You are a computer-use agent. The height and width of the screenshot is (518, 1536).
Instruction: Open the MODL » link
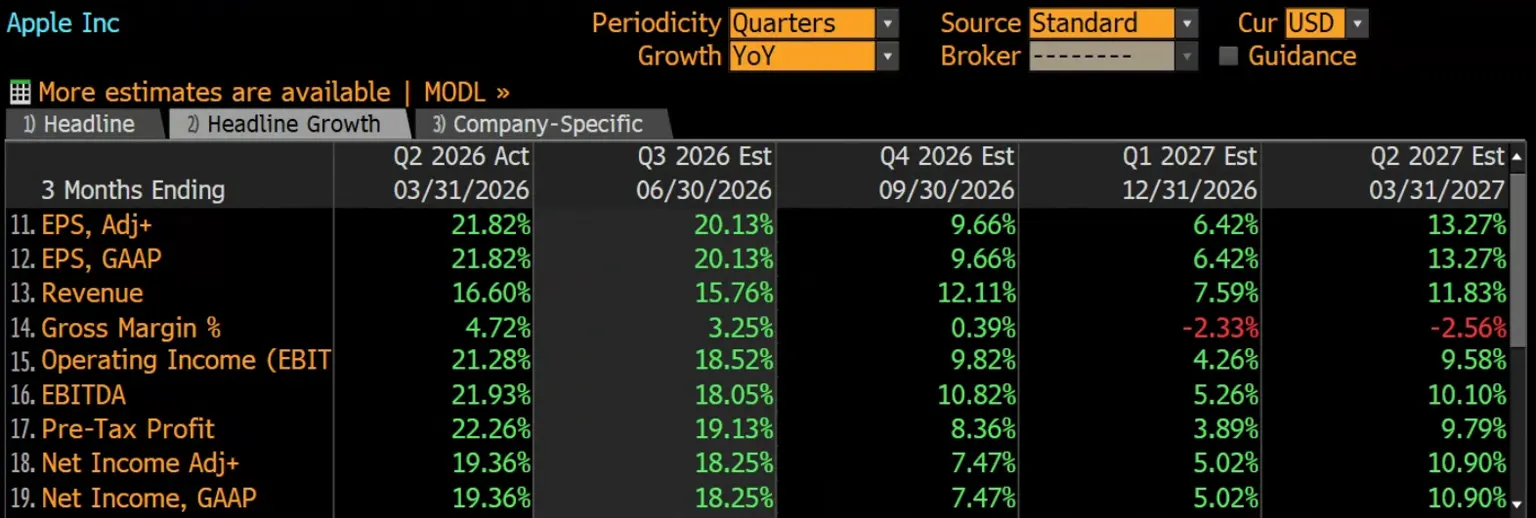coord(466,93)
